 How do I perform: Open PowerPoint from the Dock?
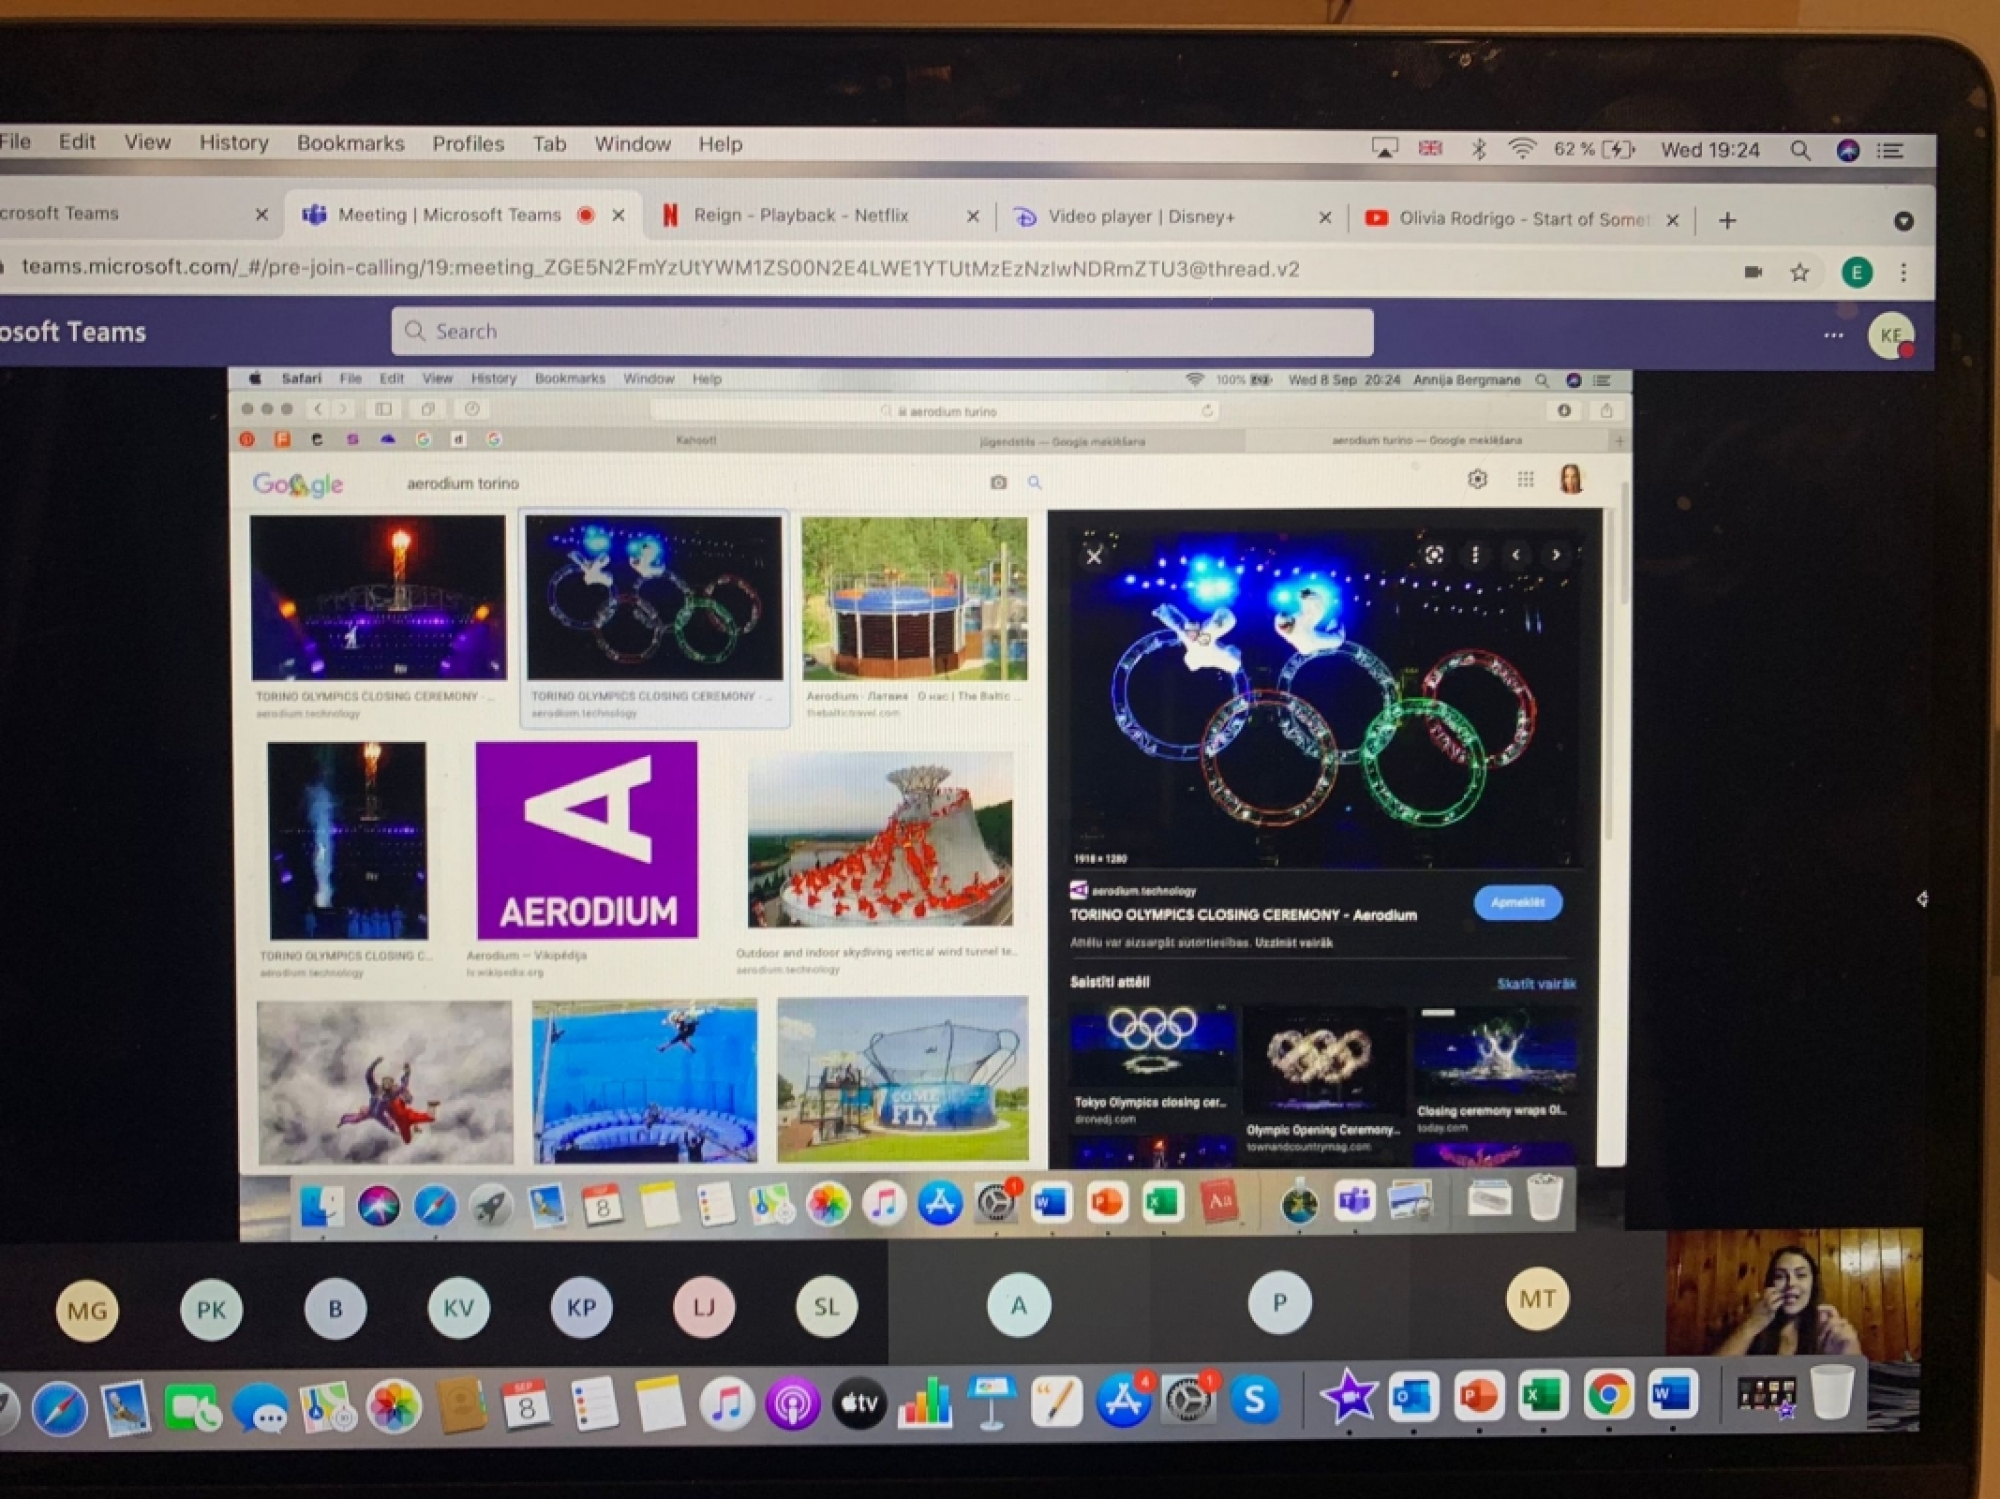coord(1478,1395)
